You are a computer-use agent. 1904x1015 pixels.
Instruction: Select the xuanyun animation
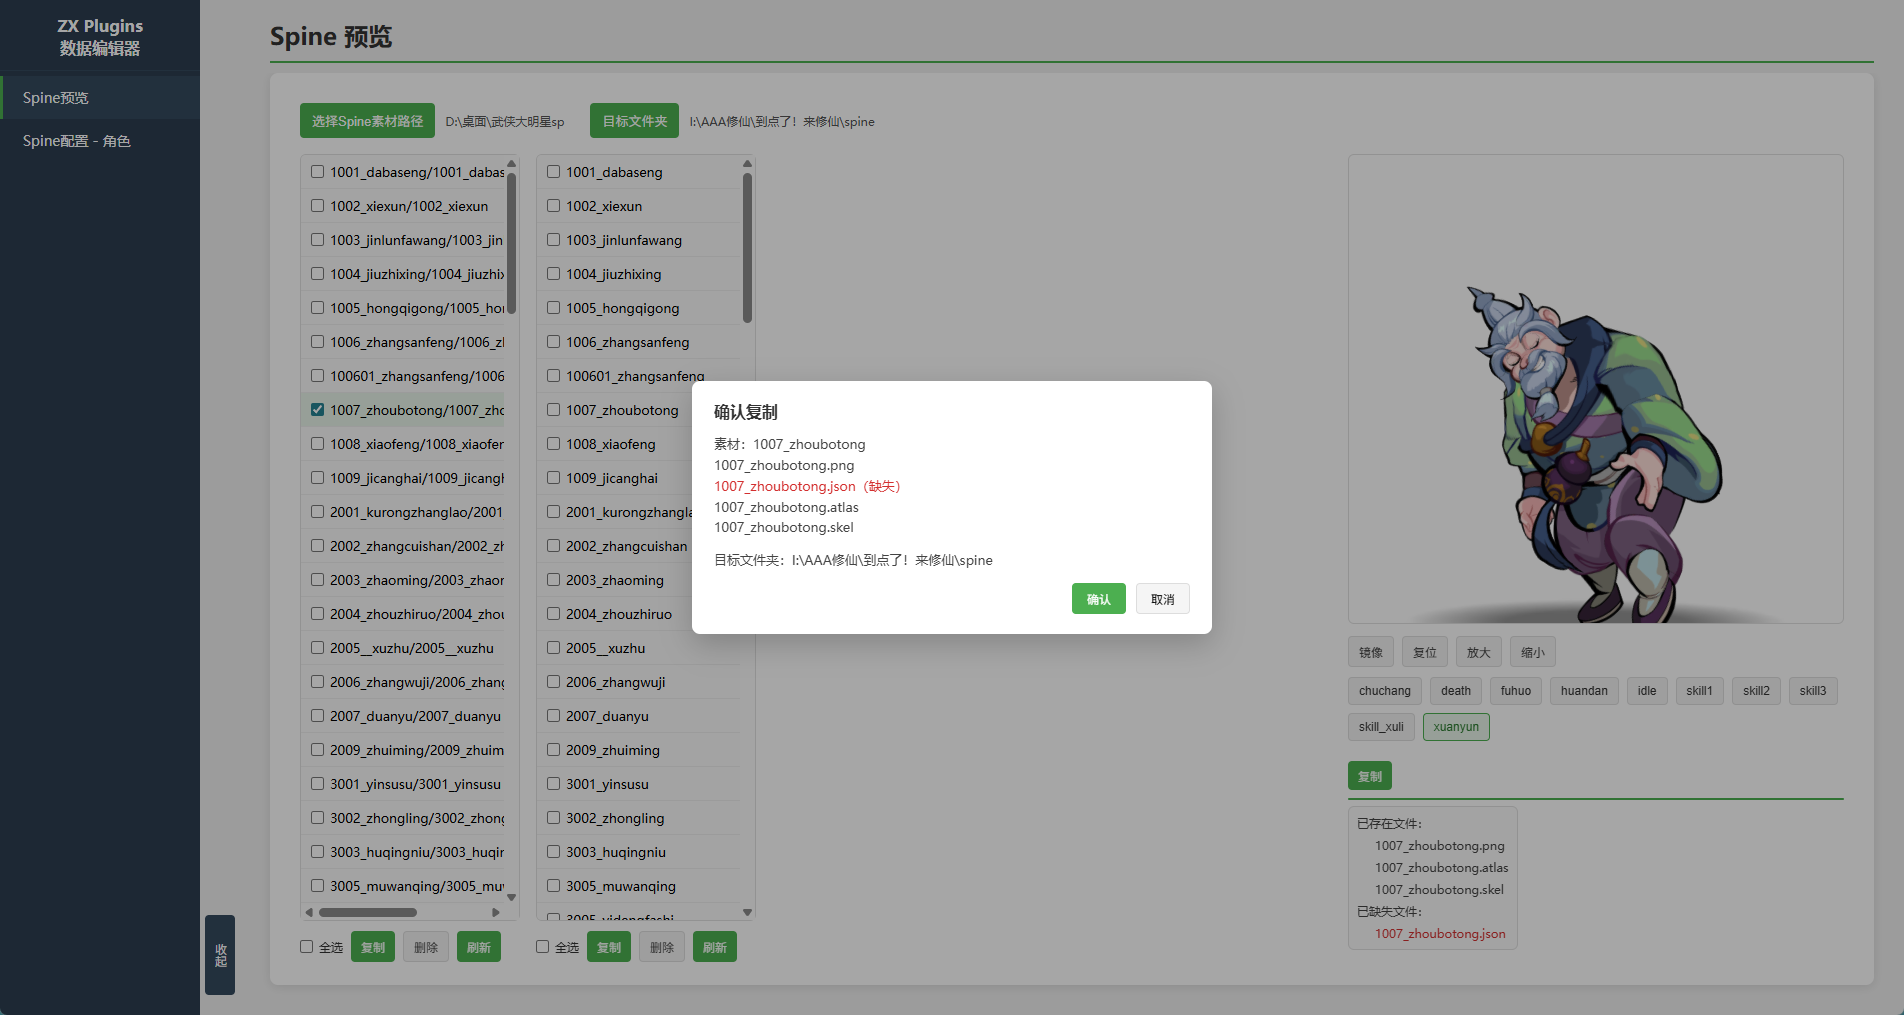1456,727
